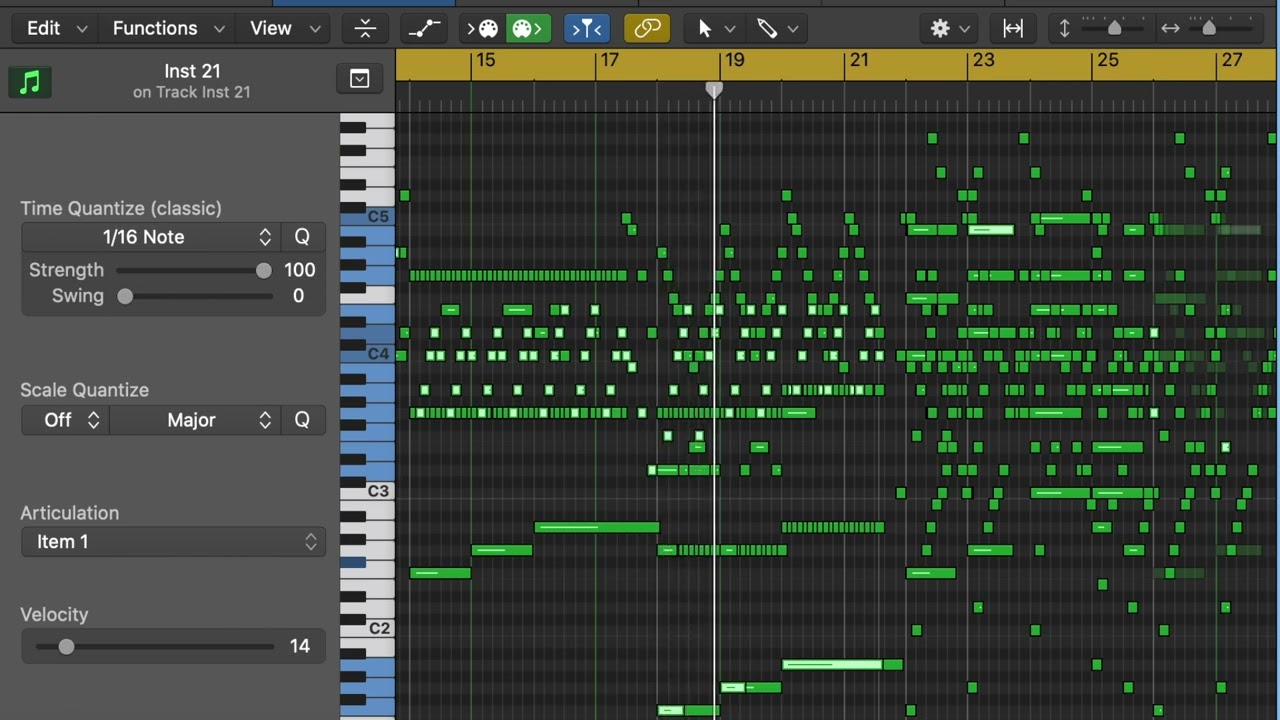
Task: Click the playhead marker in ruler
Action: (x=714, y=90)
